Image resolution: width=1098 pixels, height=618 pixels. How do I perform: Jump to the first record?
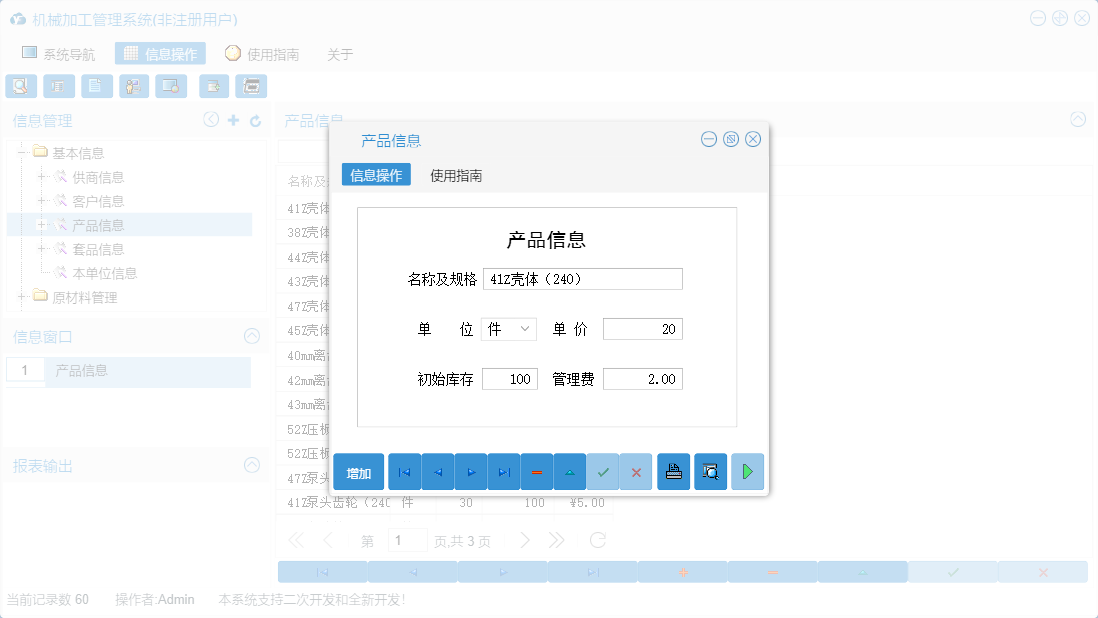pos(404,471)
